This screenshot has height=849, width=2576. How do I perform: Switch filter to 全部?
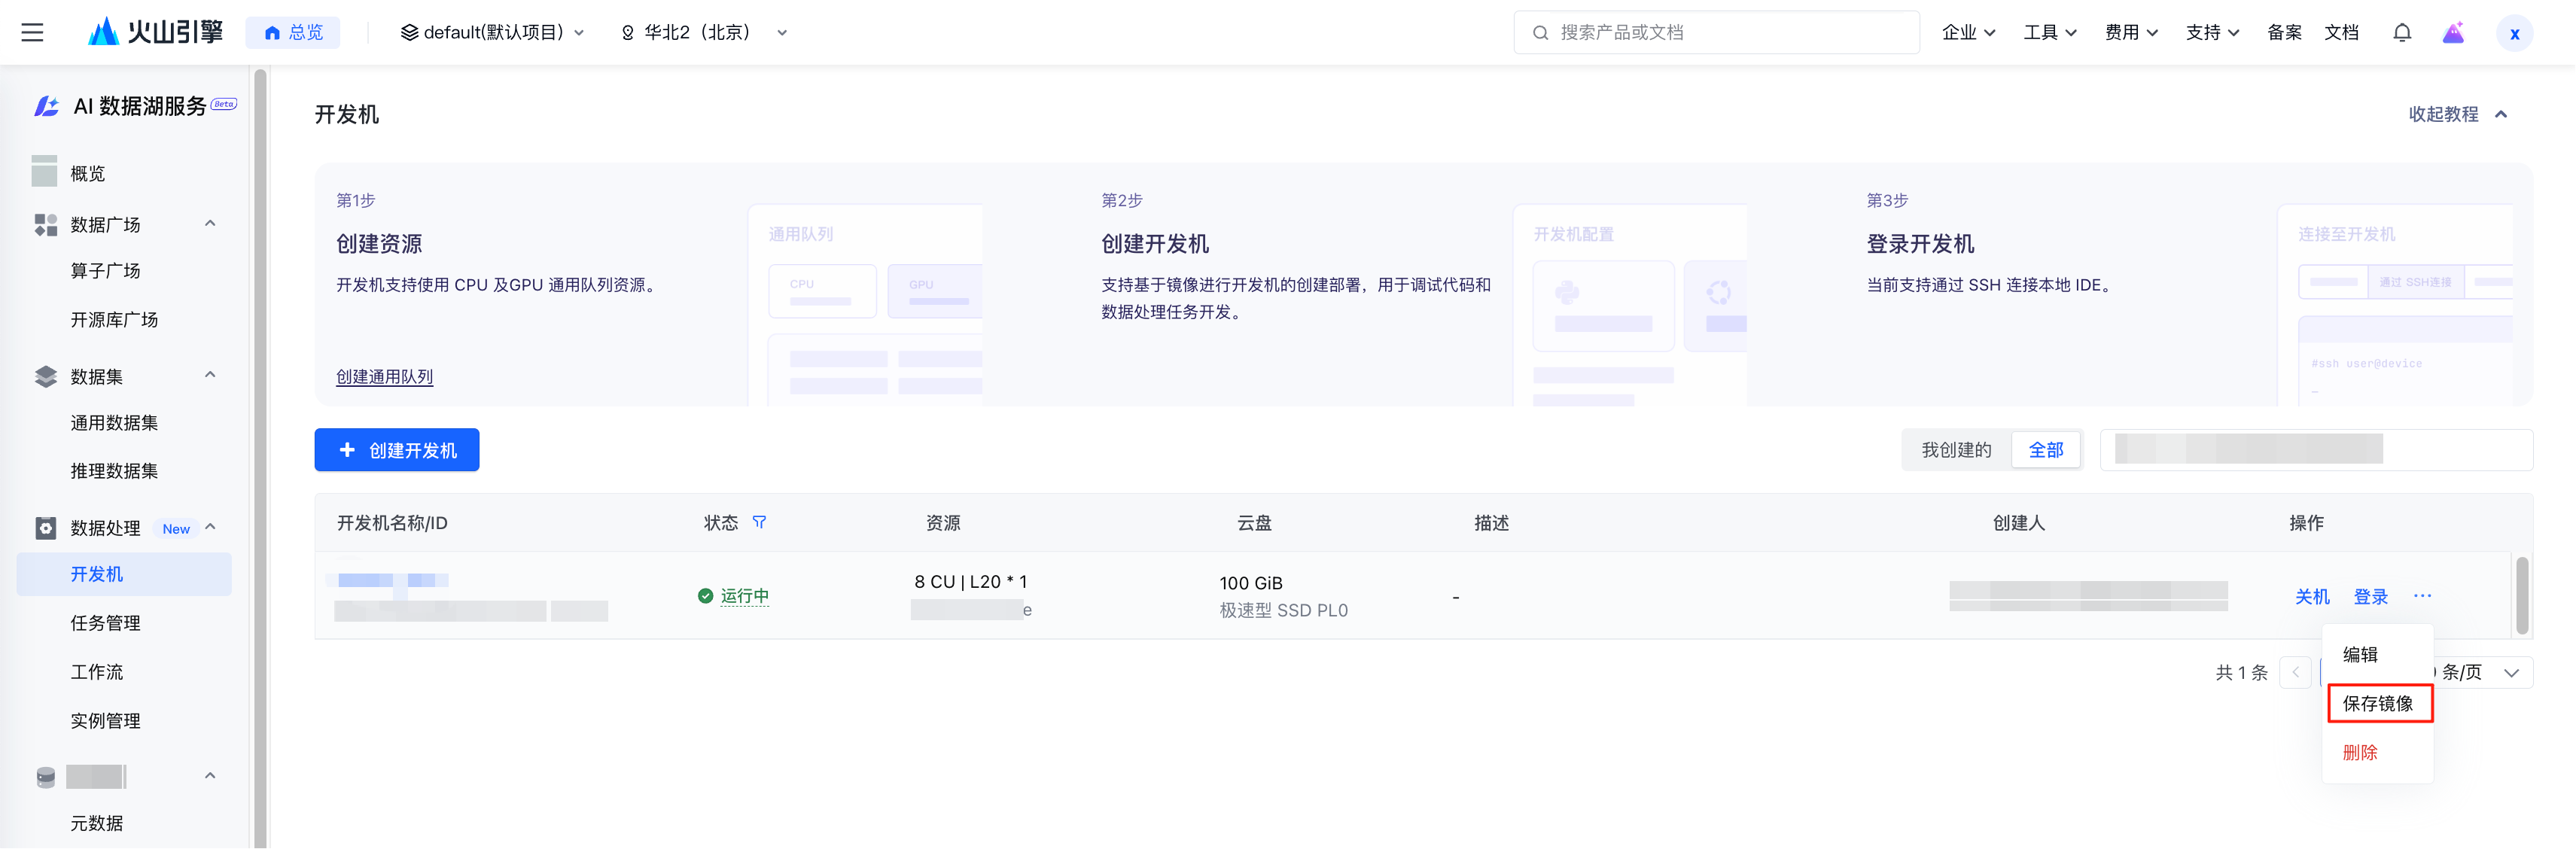(x=2045, y=450)
